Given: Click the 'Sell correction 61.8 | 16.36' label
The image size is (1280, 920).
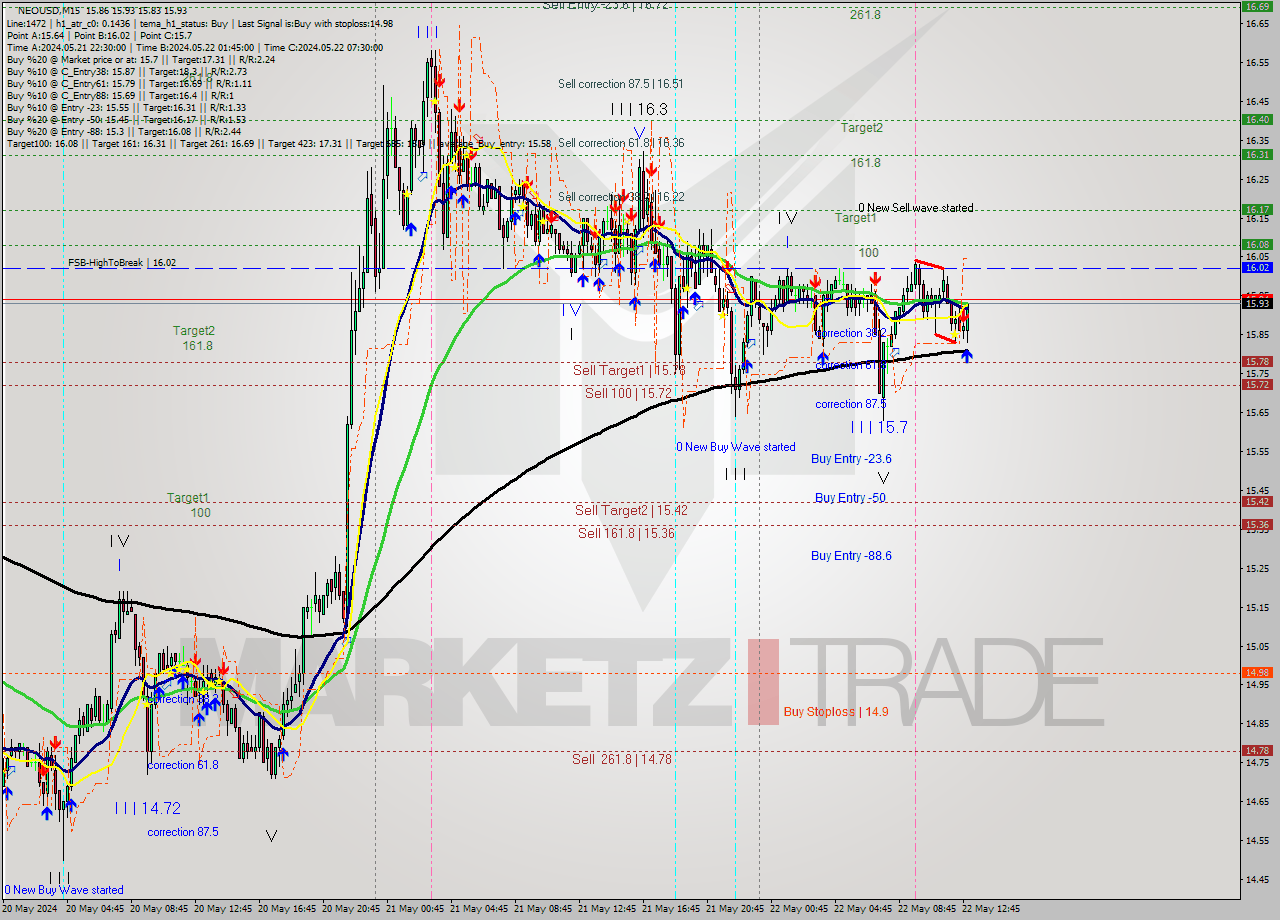Looking at the screenshot, I should point(621,143).
